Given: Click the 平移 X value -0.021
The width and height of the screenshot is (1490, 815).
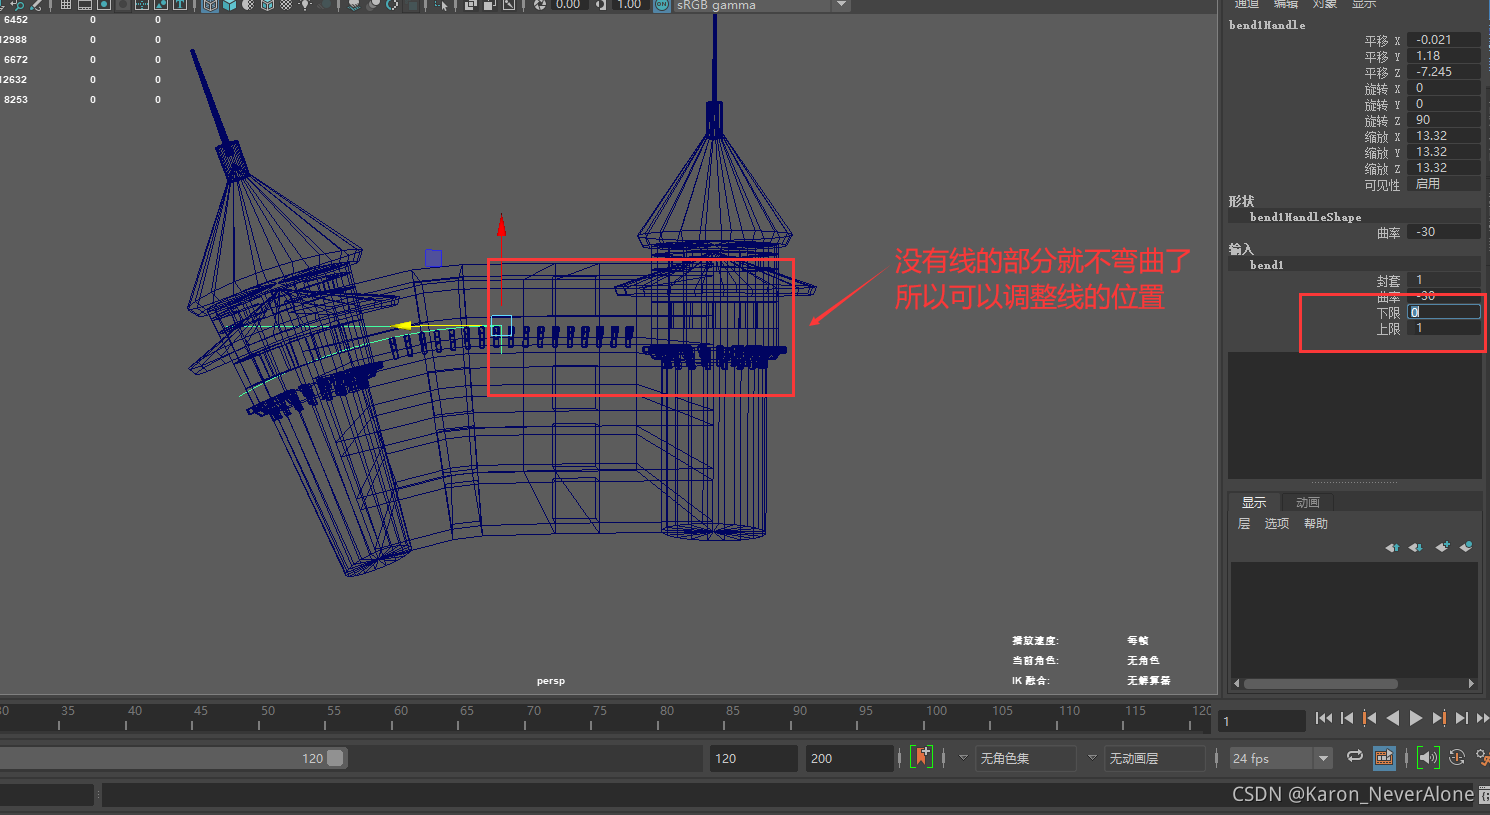Looking at the screenshot, I should coord(1444,40).
